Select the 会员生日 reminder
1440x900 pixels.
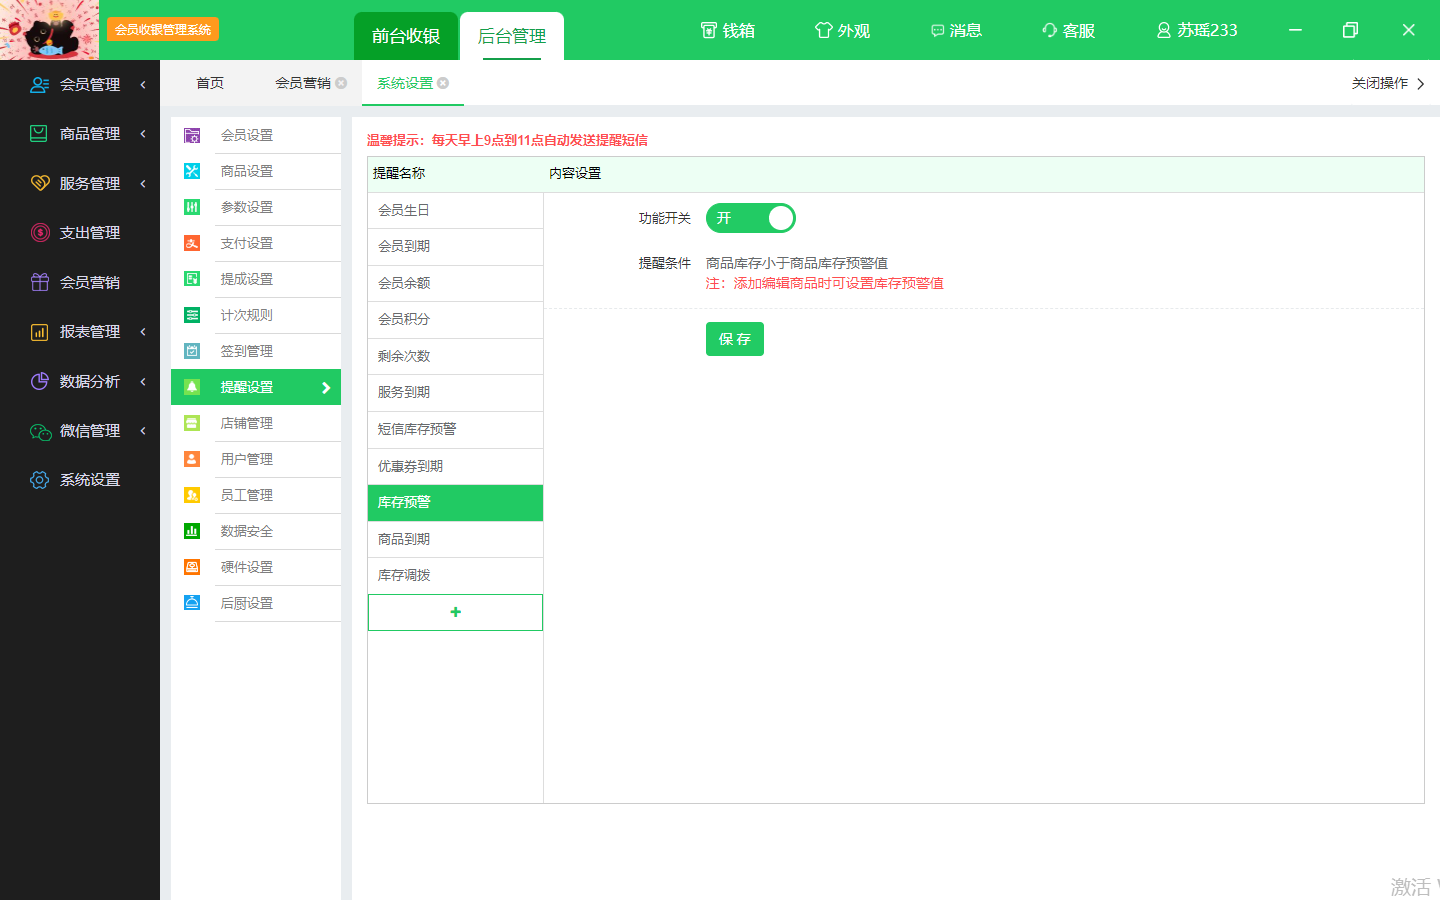click(x=455, y=210)
